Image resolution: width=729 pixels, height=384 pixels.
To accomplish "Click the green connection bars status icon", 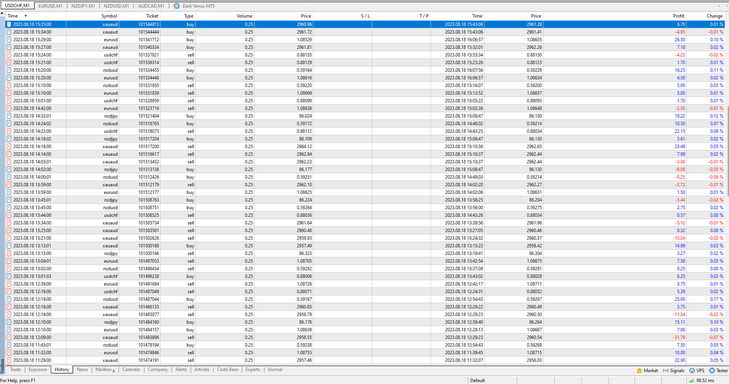I will coord(691,380).
